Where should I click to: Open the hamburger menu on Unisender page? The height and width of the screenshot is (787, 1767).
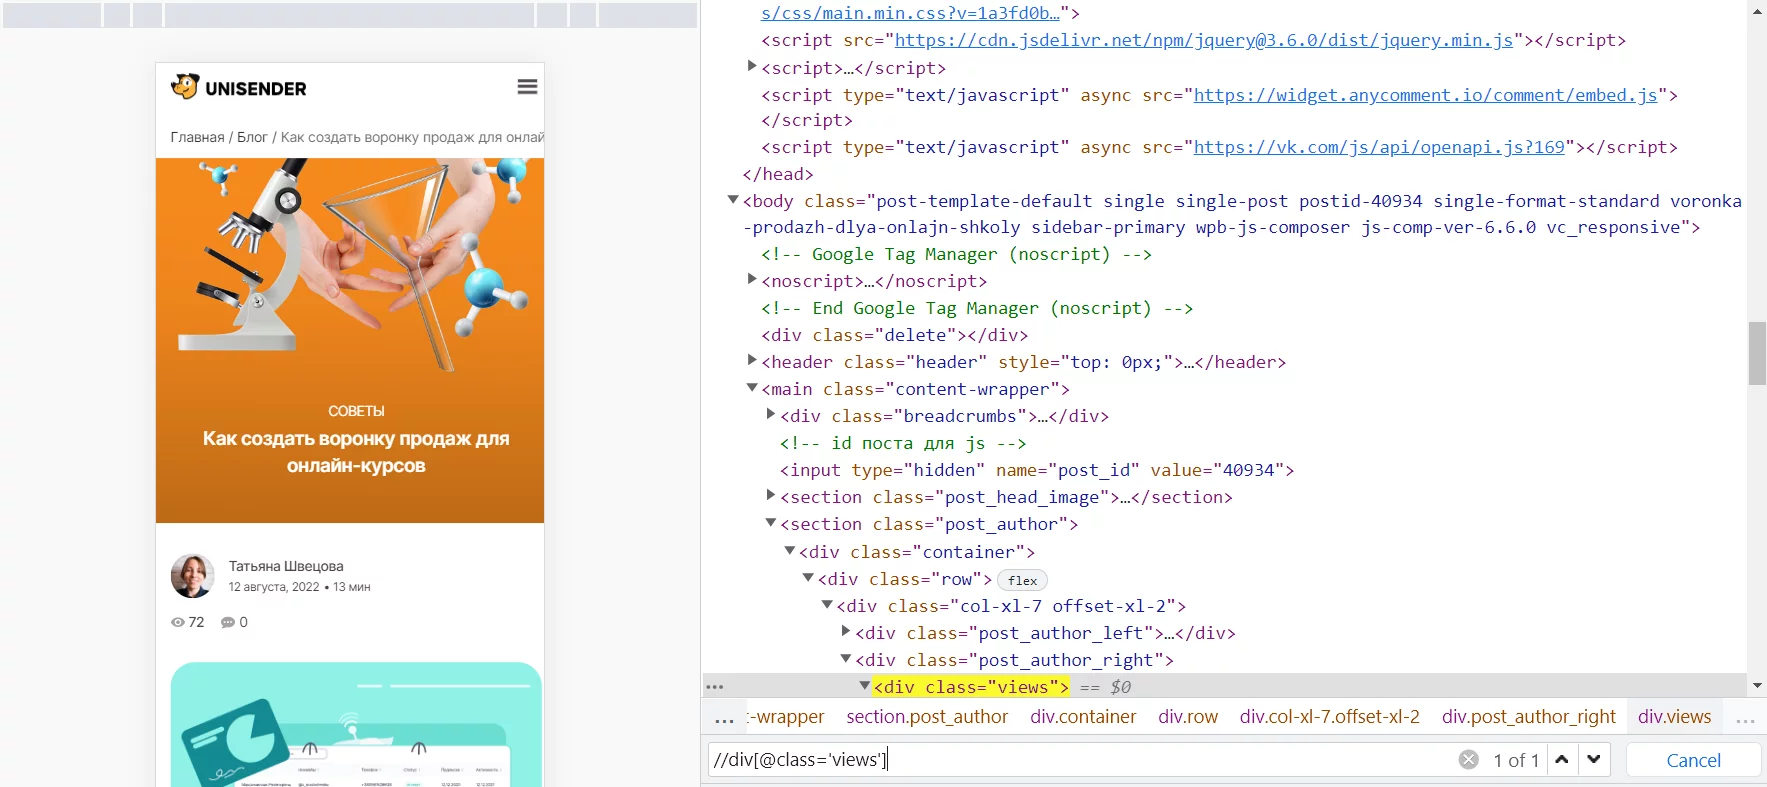[x=527, y=87]
